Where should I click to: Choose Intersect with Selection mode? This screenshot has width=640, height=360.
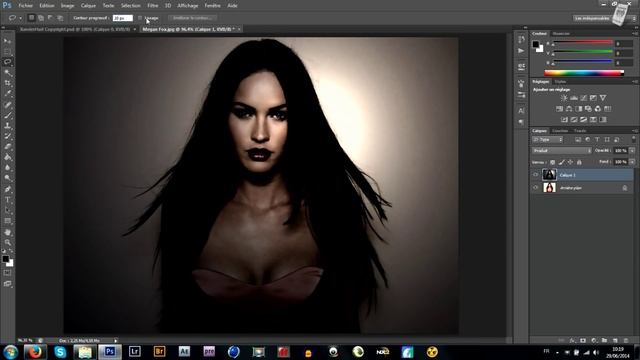pos(60,18)
